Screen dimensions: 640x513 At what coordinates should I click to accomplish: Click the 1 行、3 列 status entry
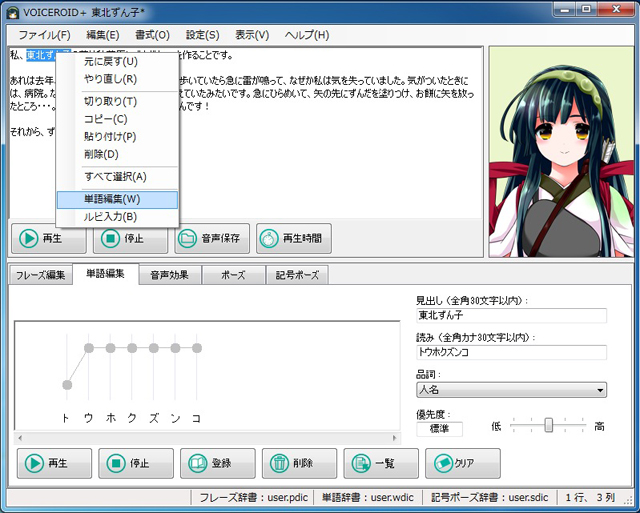click(x=590, y=497)
